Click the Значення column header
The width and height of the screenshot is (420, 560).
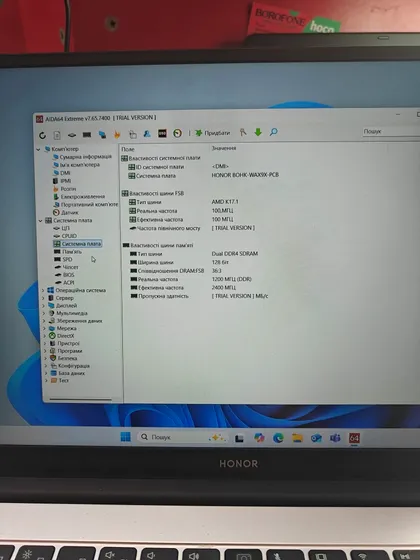pyautogui.click(x=224, y=148)
